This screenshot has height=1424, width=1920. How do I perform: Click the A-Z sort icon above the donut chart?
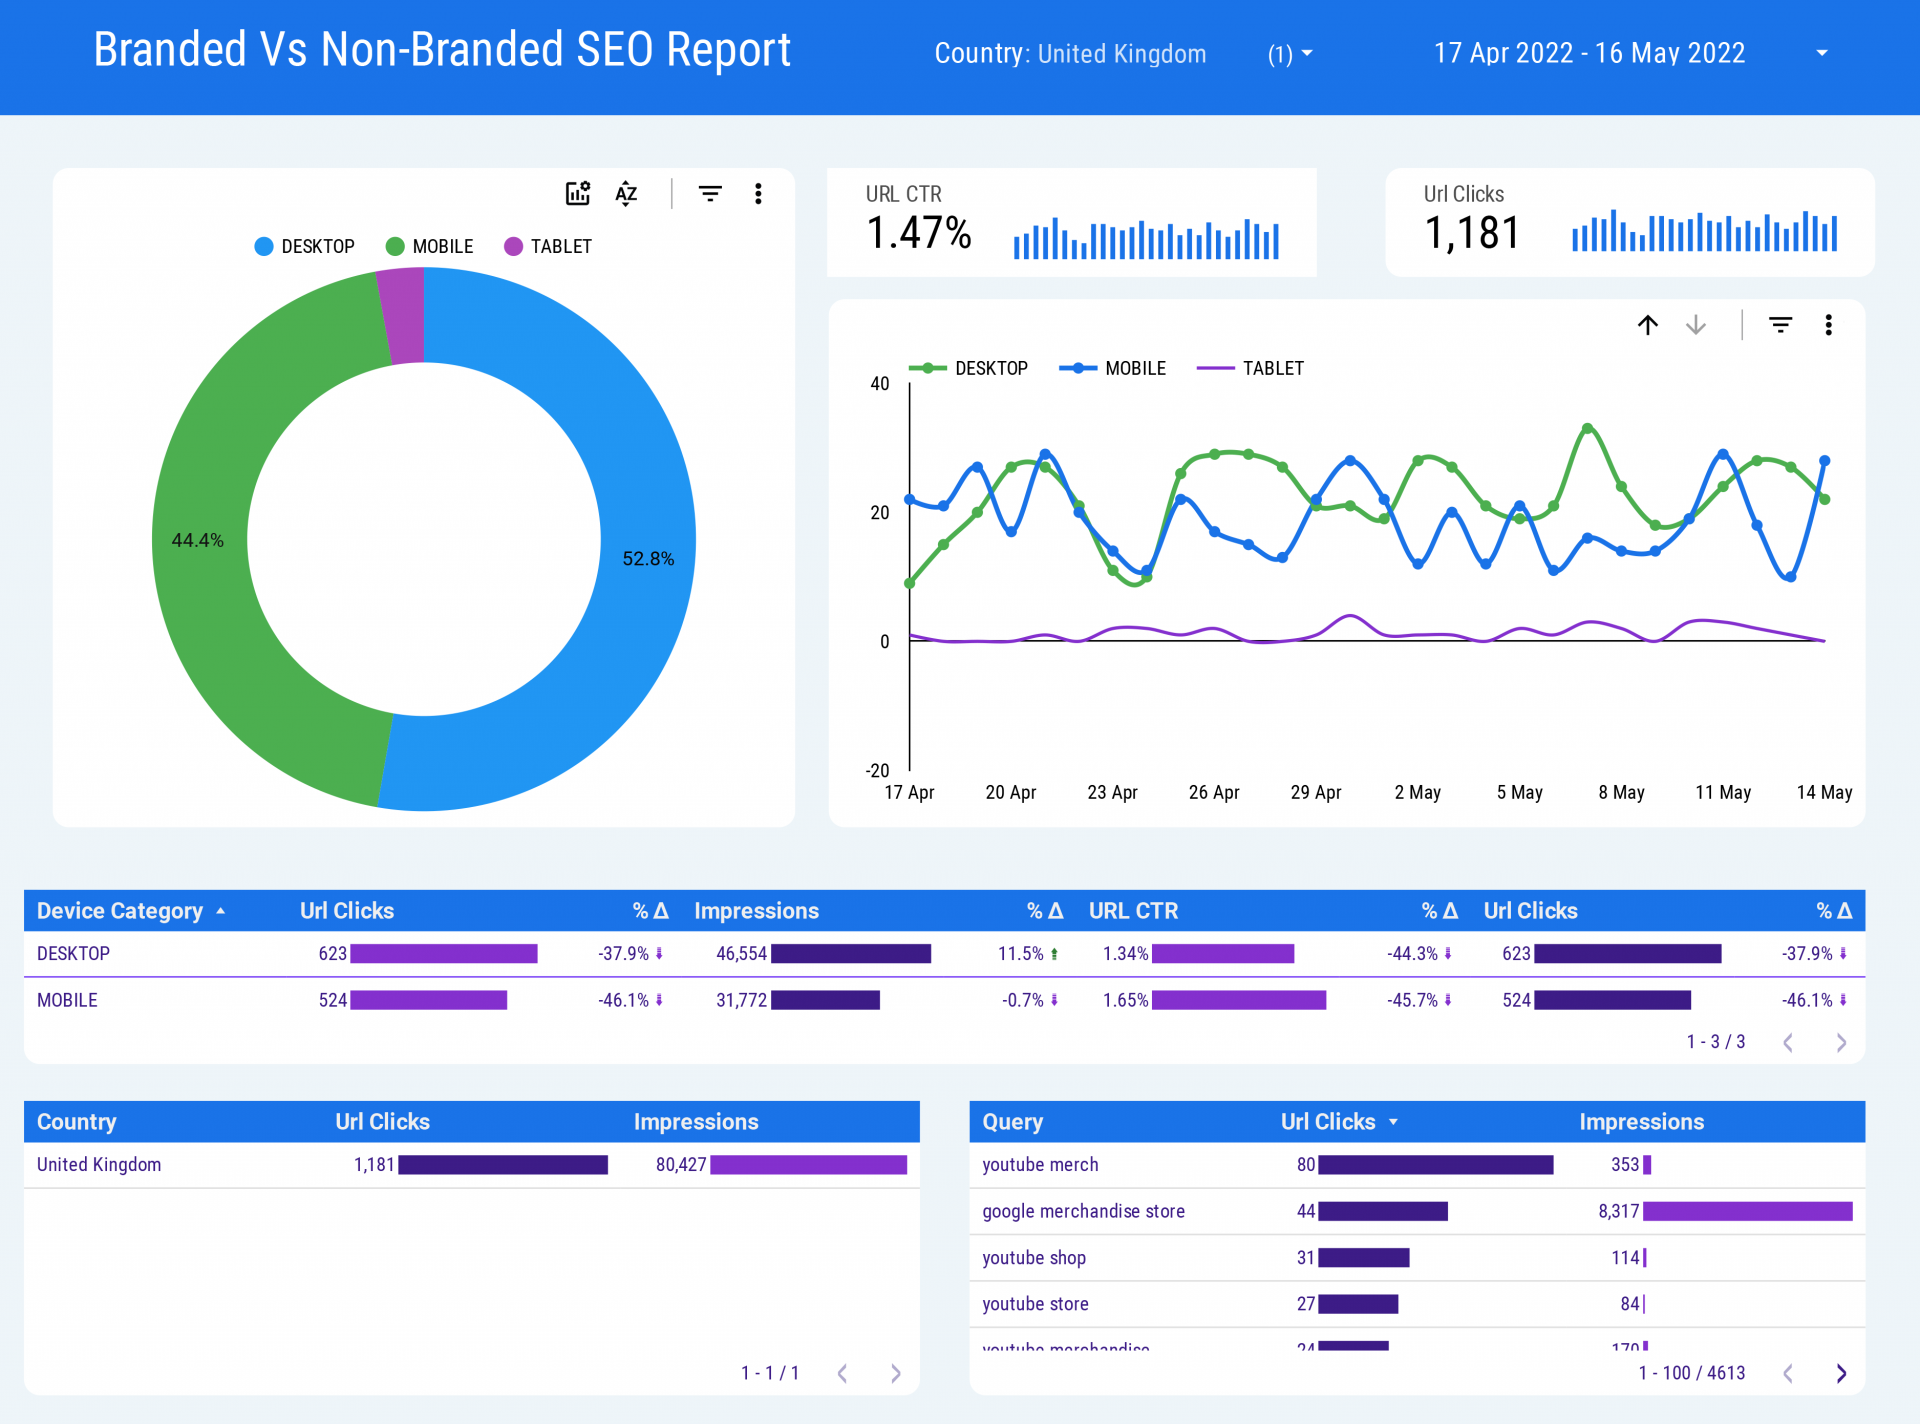pyautogui.click(x=626, y=193)
